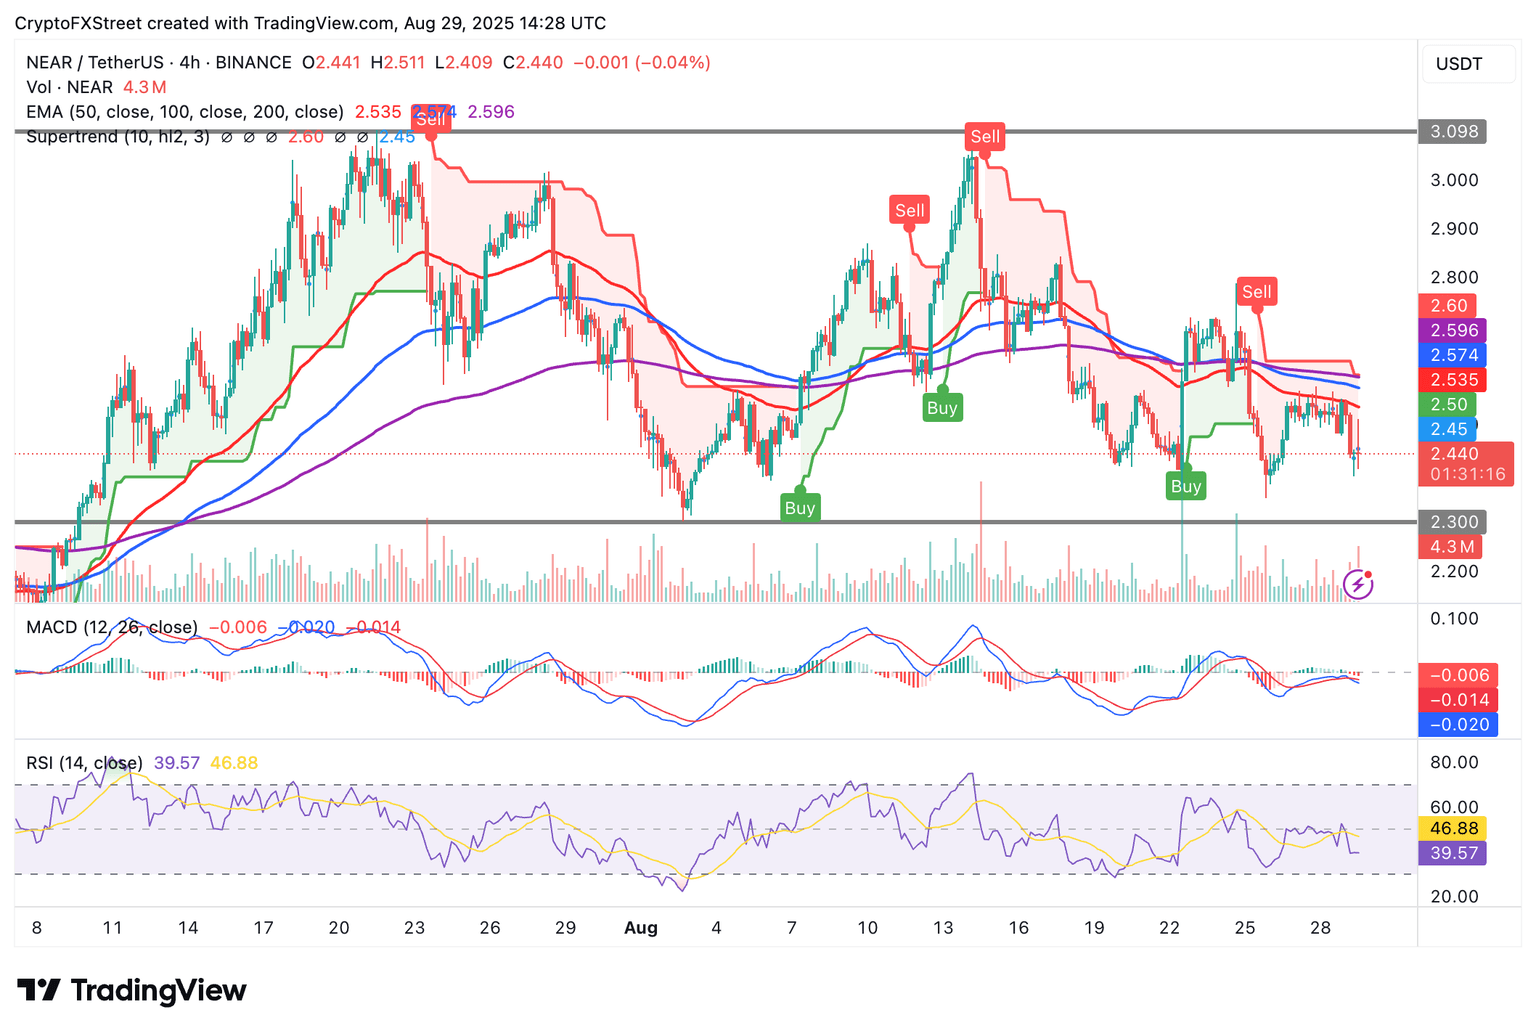Expand the Supertrend indicator legend
The height and width of the screenshot is (1034, 1536).
tap(118, 137)
